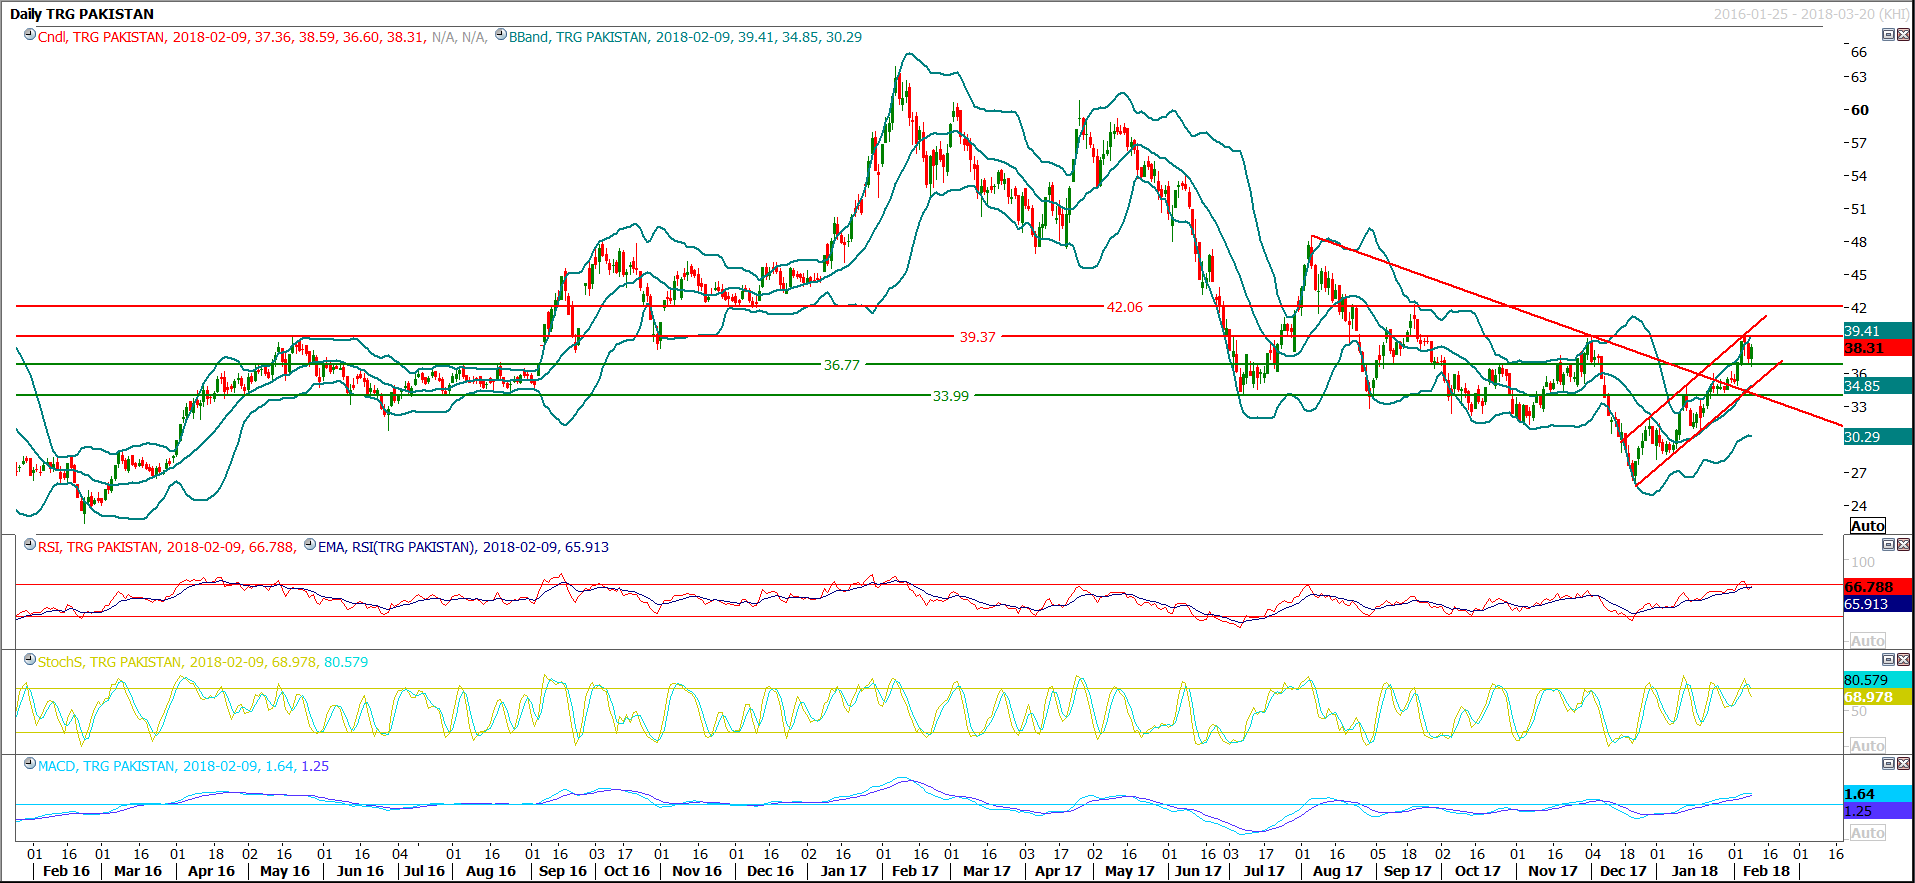1915x883 pixels.
Task: Click the Daily TRG PAKISTAN chart title
Action: click(82, 14)
